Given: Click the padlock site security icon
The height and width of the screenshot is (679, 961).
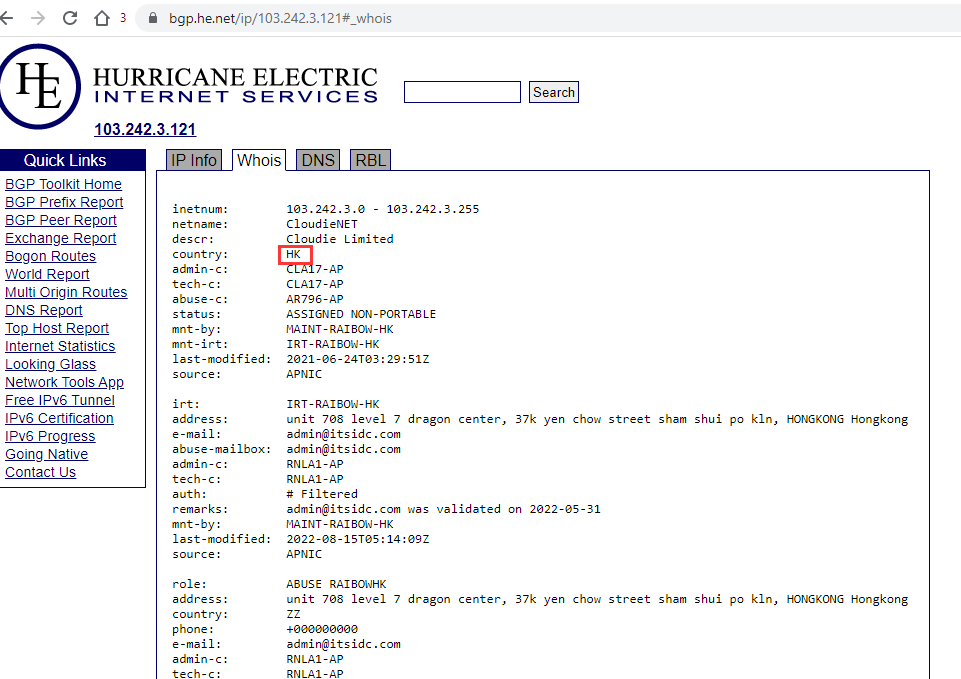Looking at the screenshot, I should click(x=153, y=18).
